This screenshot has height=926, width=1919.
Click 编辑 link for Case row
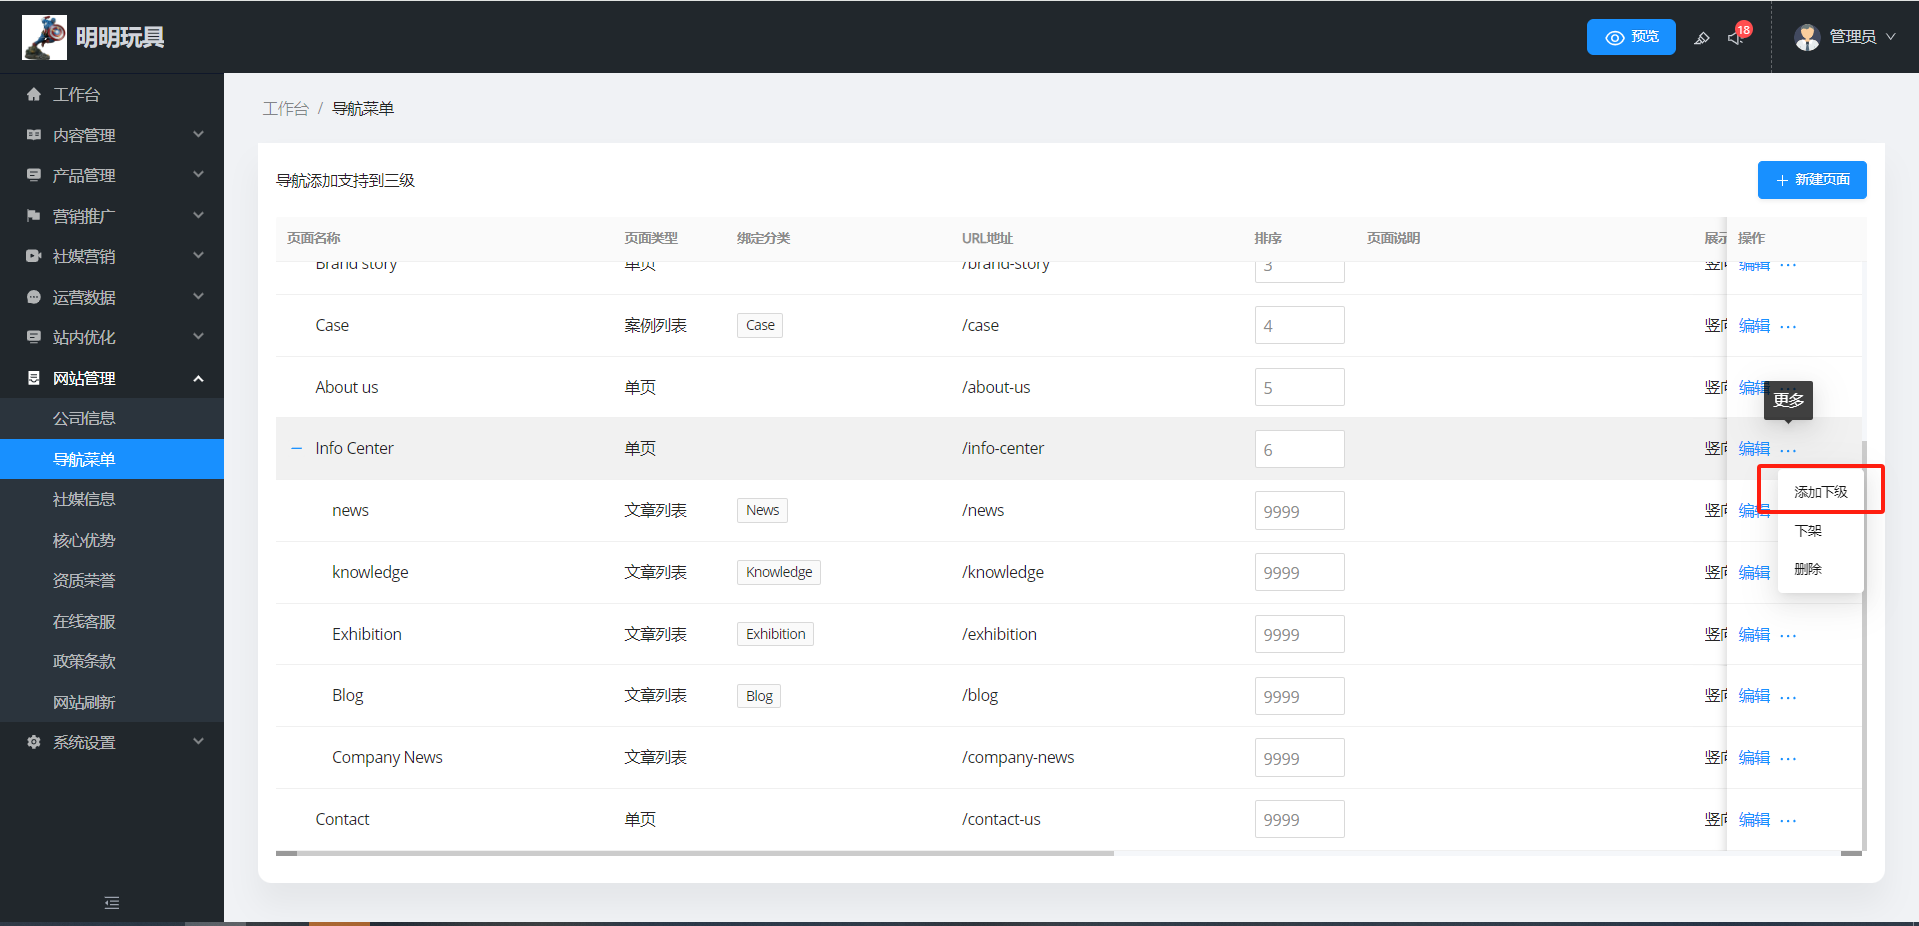[x=1754, y=326]
